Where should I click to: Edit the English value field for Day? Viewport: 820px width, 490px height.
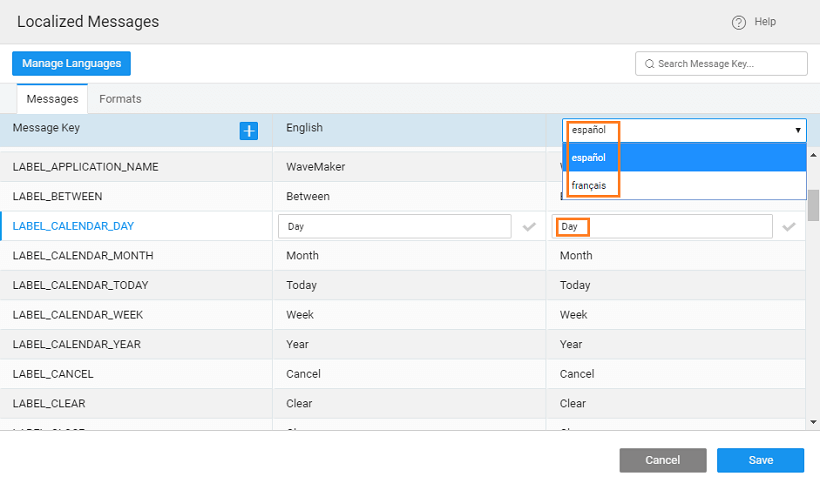[395, 227]
